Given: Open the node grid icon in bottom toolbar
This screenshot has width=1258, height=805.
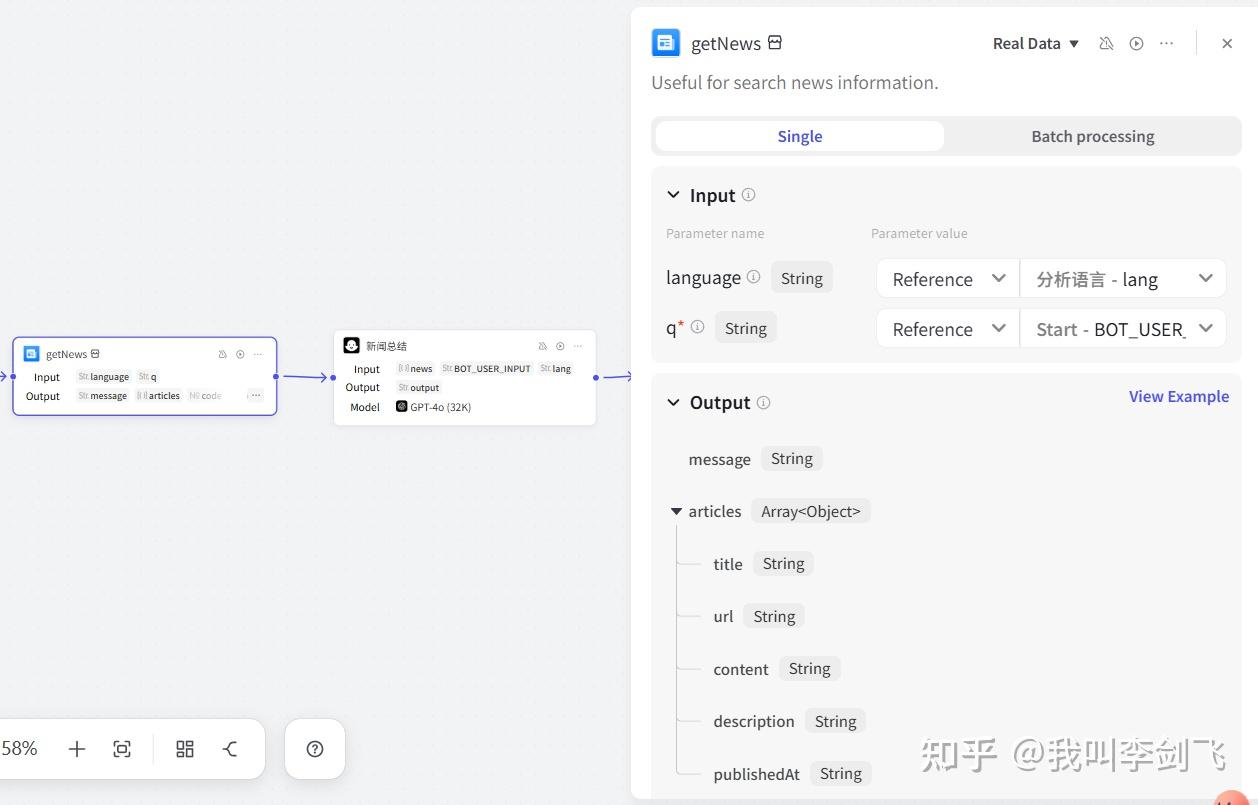Looking at the screenshot, I should pyautogui.click(x=185, y=749).
